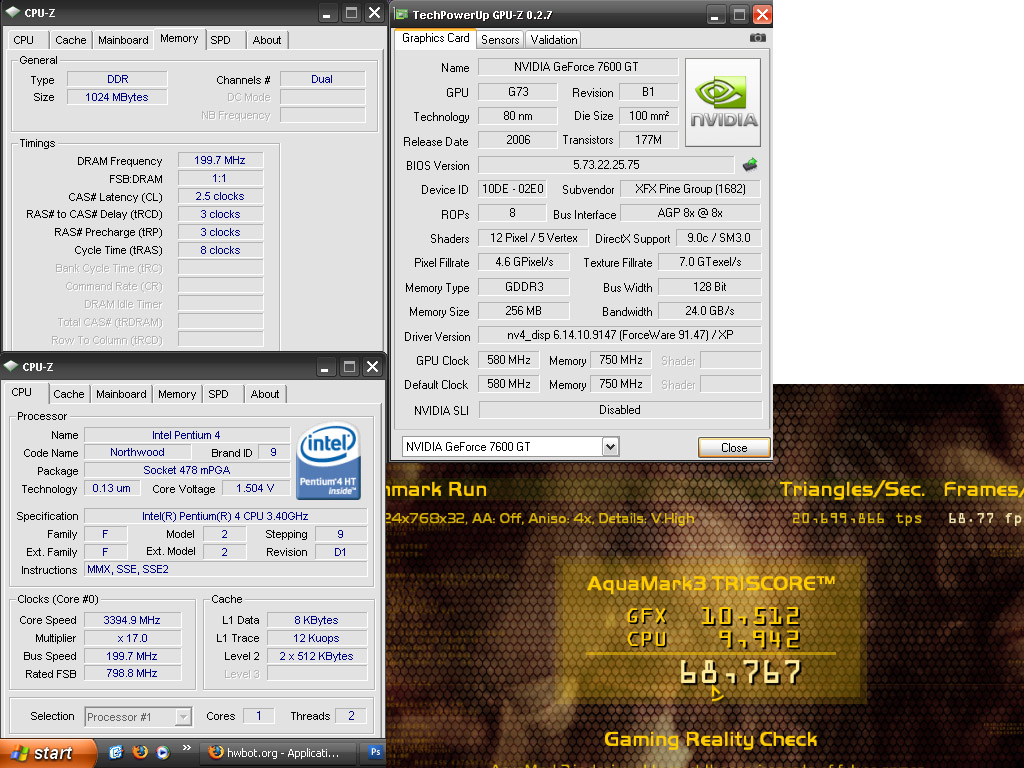Open Mainboard tab in lower CPU-Z window
This screenshot has width=1024, height=768.
tap(121, 394)
